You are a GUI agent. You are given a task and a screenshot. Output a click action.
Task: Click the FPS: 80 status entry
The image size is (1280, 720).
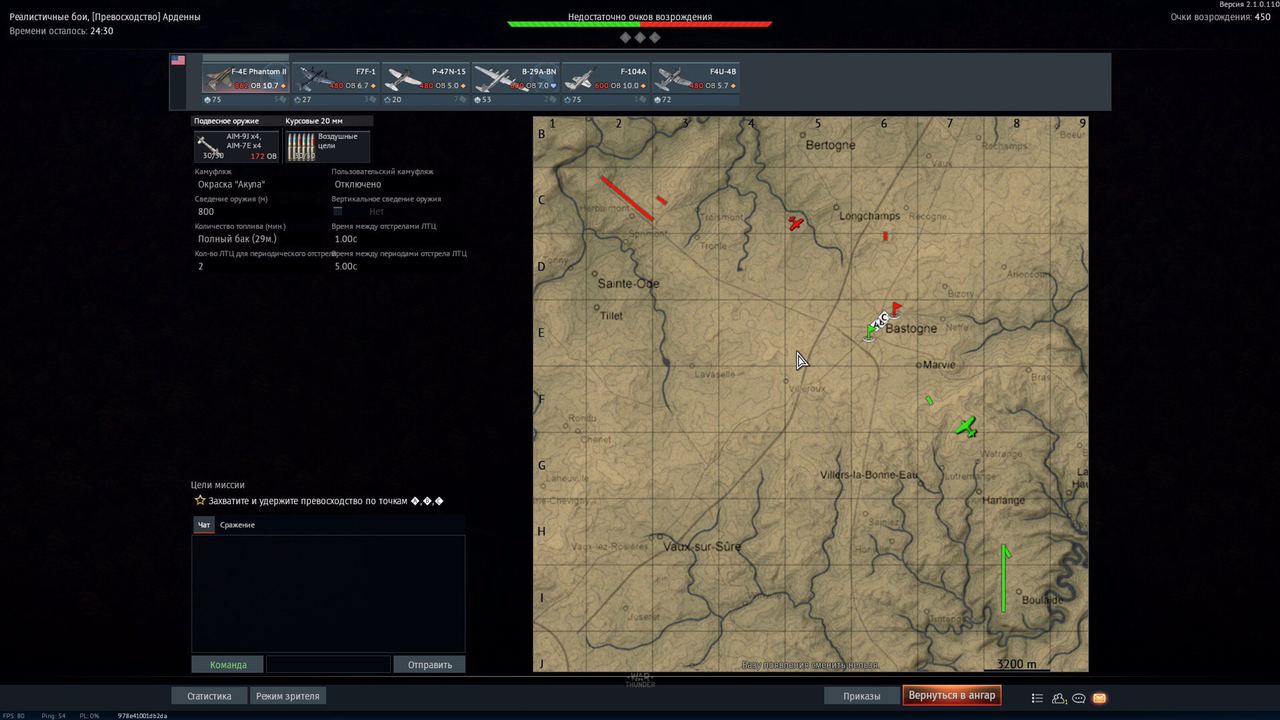pos(14,716)
